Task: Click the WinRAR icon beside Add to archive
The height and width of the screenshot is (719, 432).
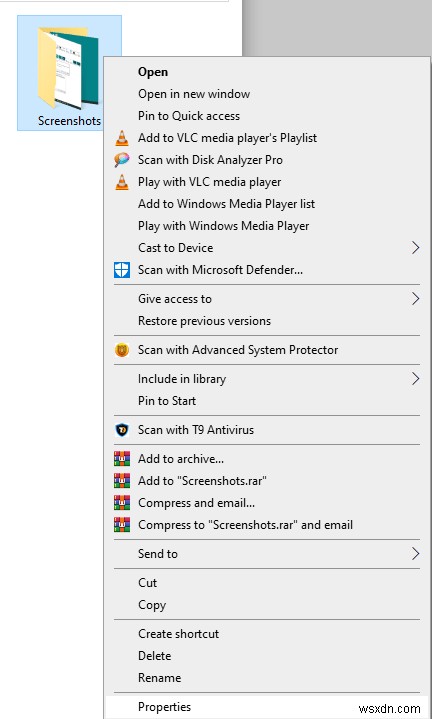Action: click(122, 459)
